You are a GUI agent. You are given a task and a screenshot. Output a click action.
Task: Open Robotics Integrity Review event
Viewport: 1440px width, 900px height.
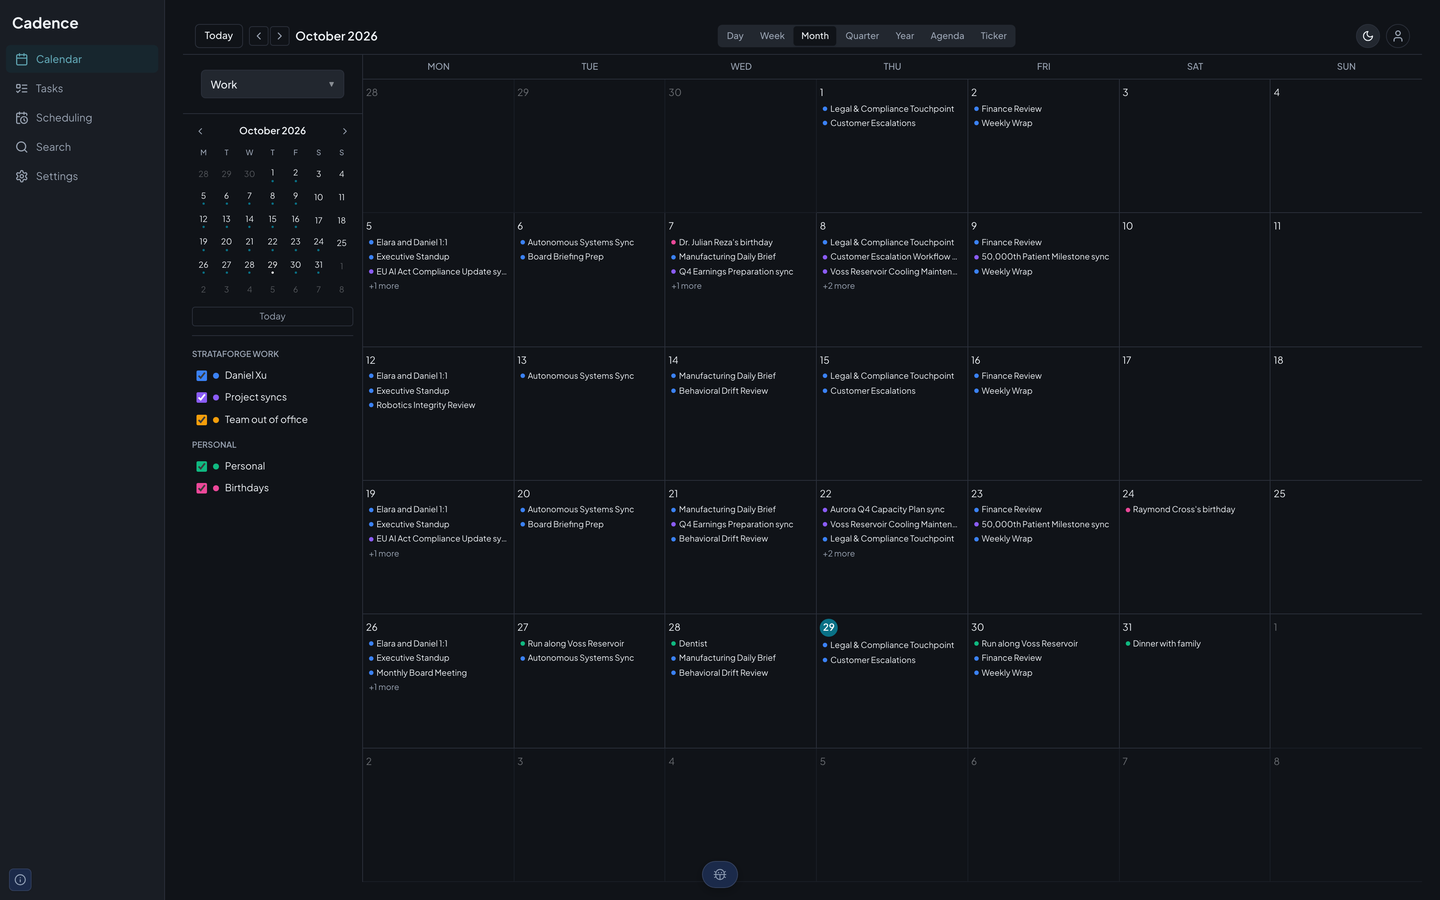tap(438, 406)
